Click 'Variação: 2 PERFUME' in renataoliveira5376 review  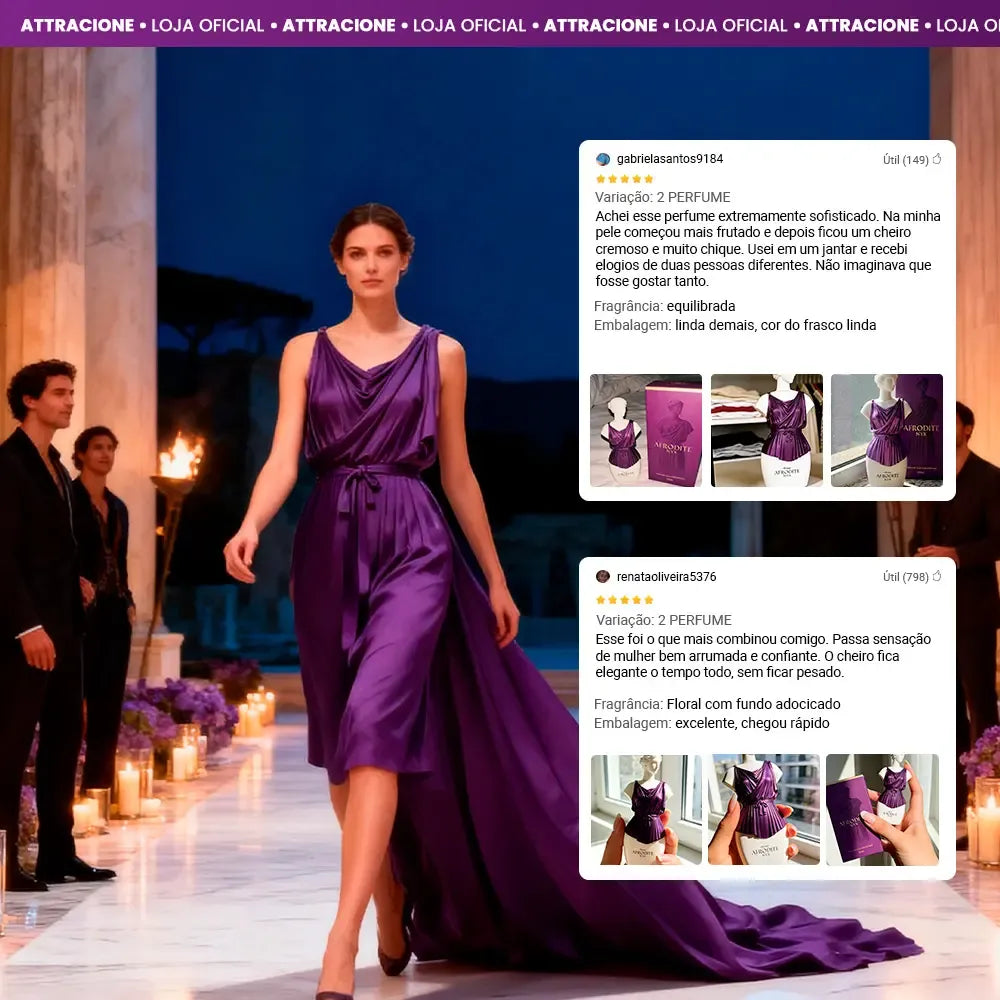point(664,620)
